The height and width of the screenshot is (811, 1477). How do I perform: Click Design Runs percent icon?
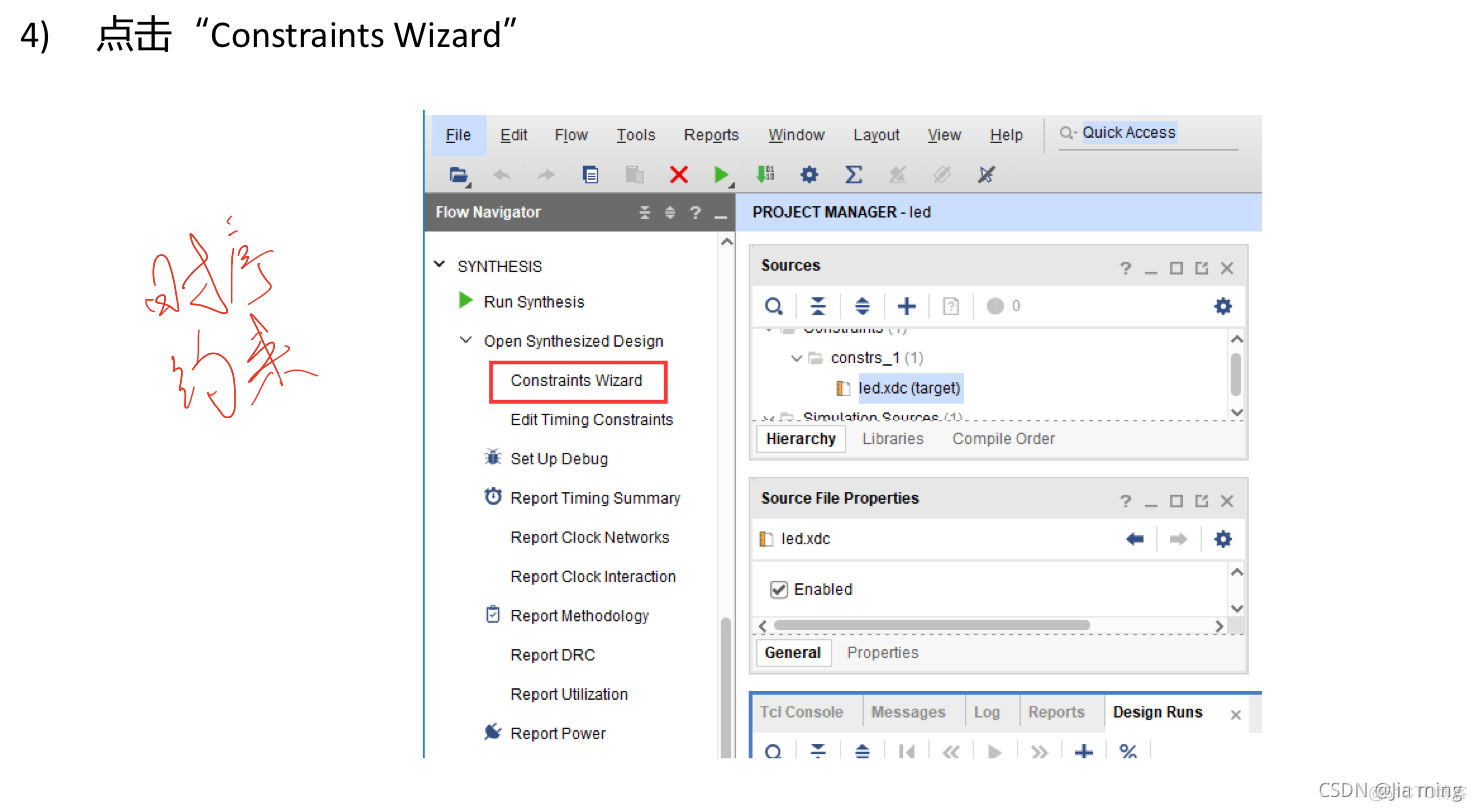pyautogui.click(x=1128, y=750)
